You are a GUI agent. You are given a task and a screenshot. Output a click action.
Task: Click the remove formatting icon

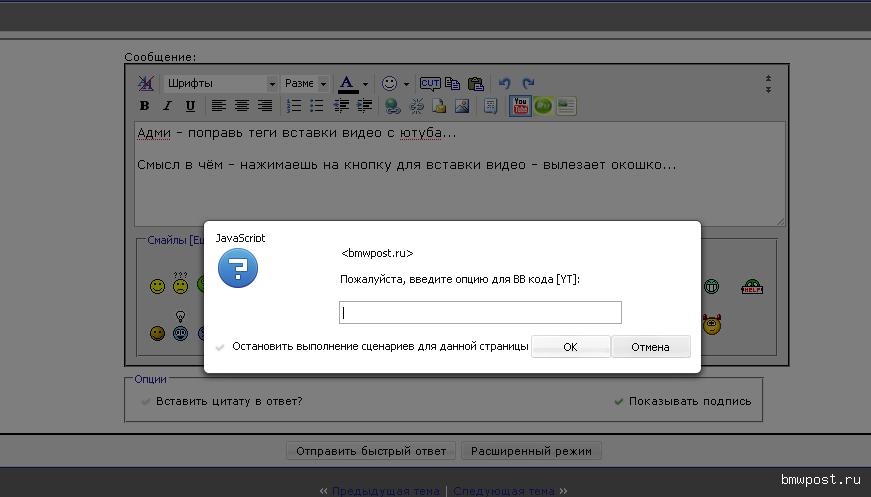(146, 84)
